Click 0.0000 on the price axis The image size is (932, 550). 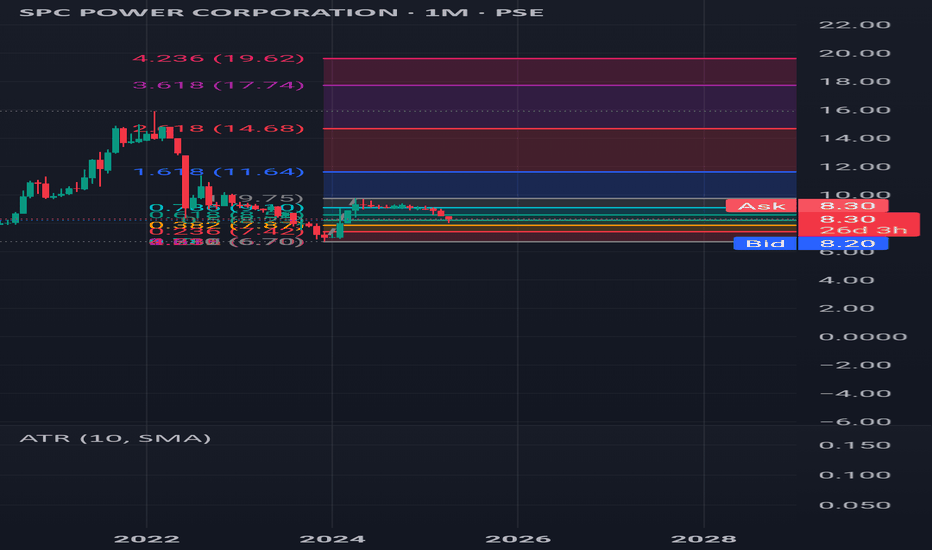pyautogui.click(x=862, y=337)
